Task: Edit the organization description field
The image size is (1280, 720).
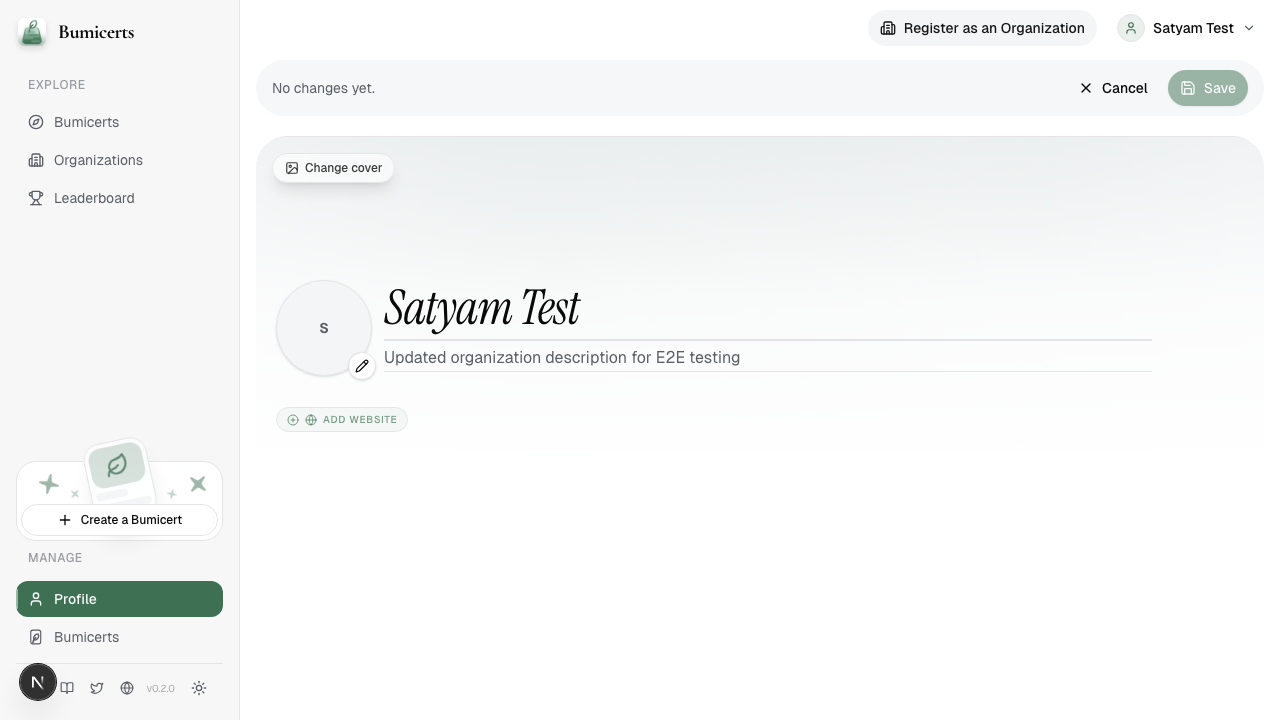Action: 768,358
